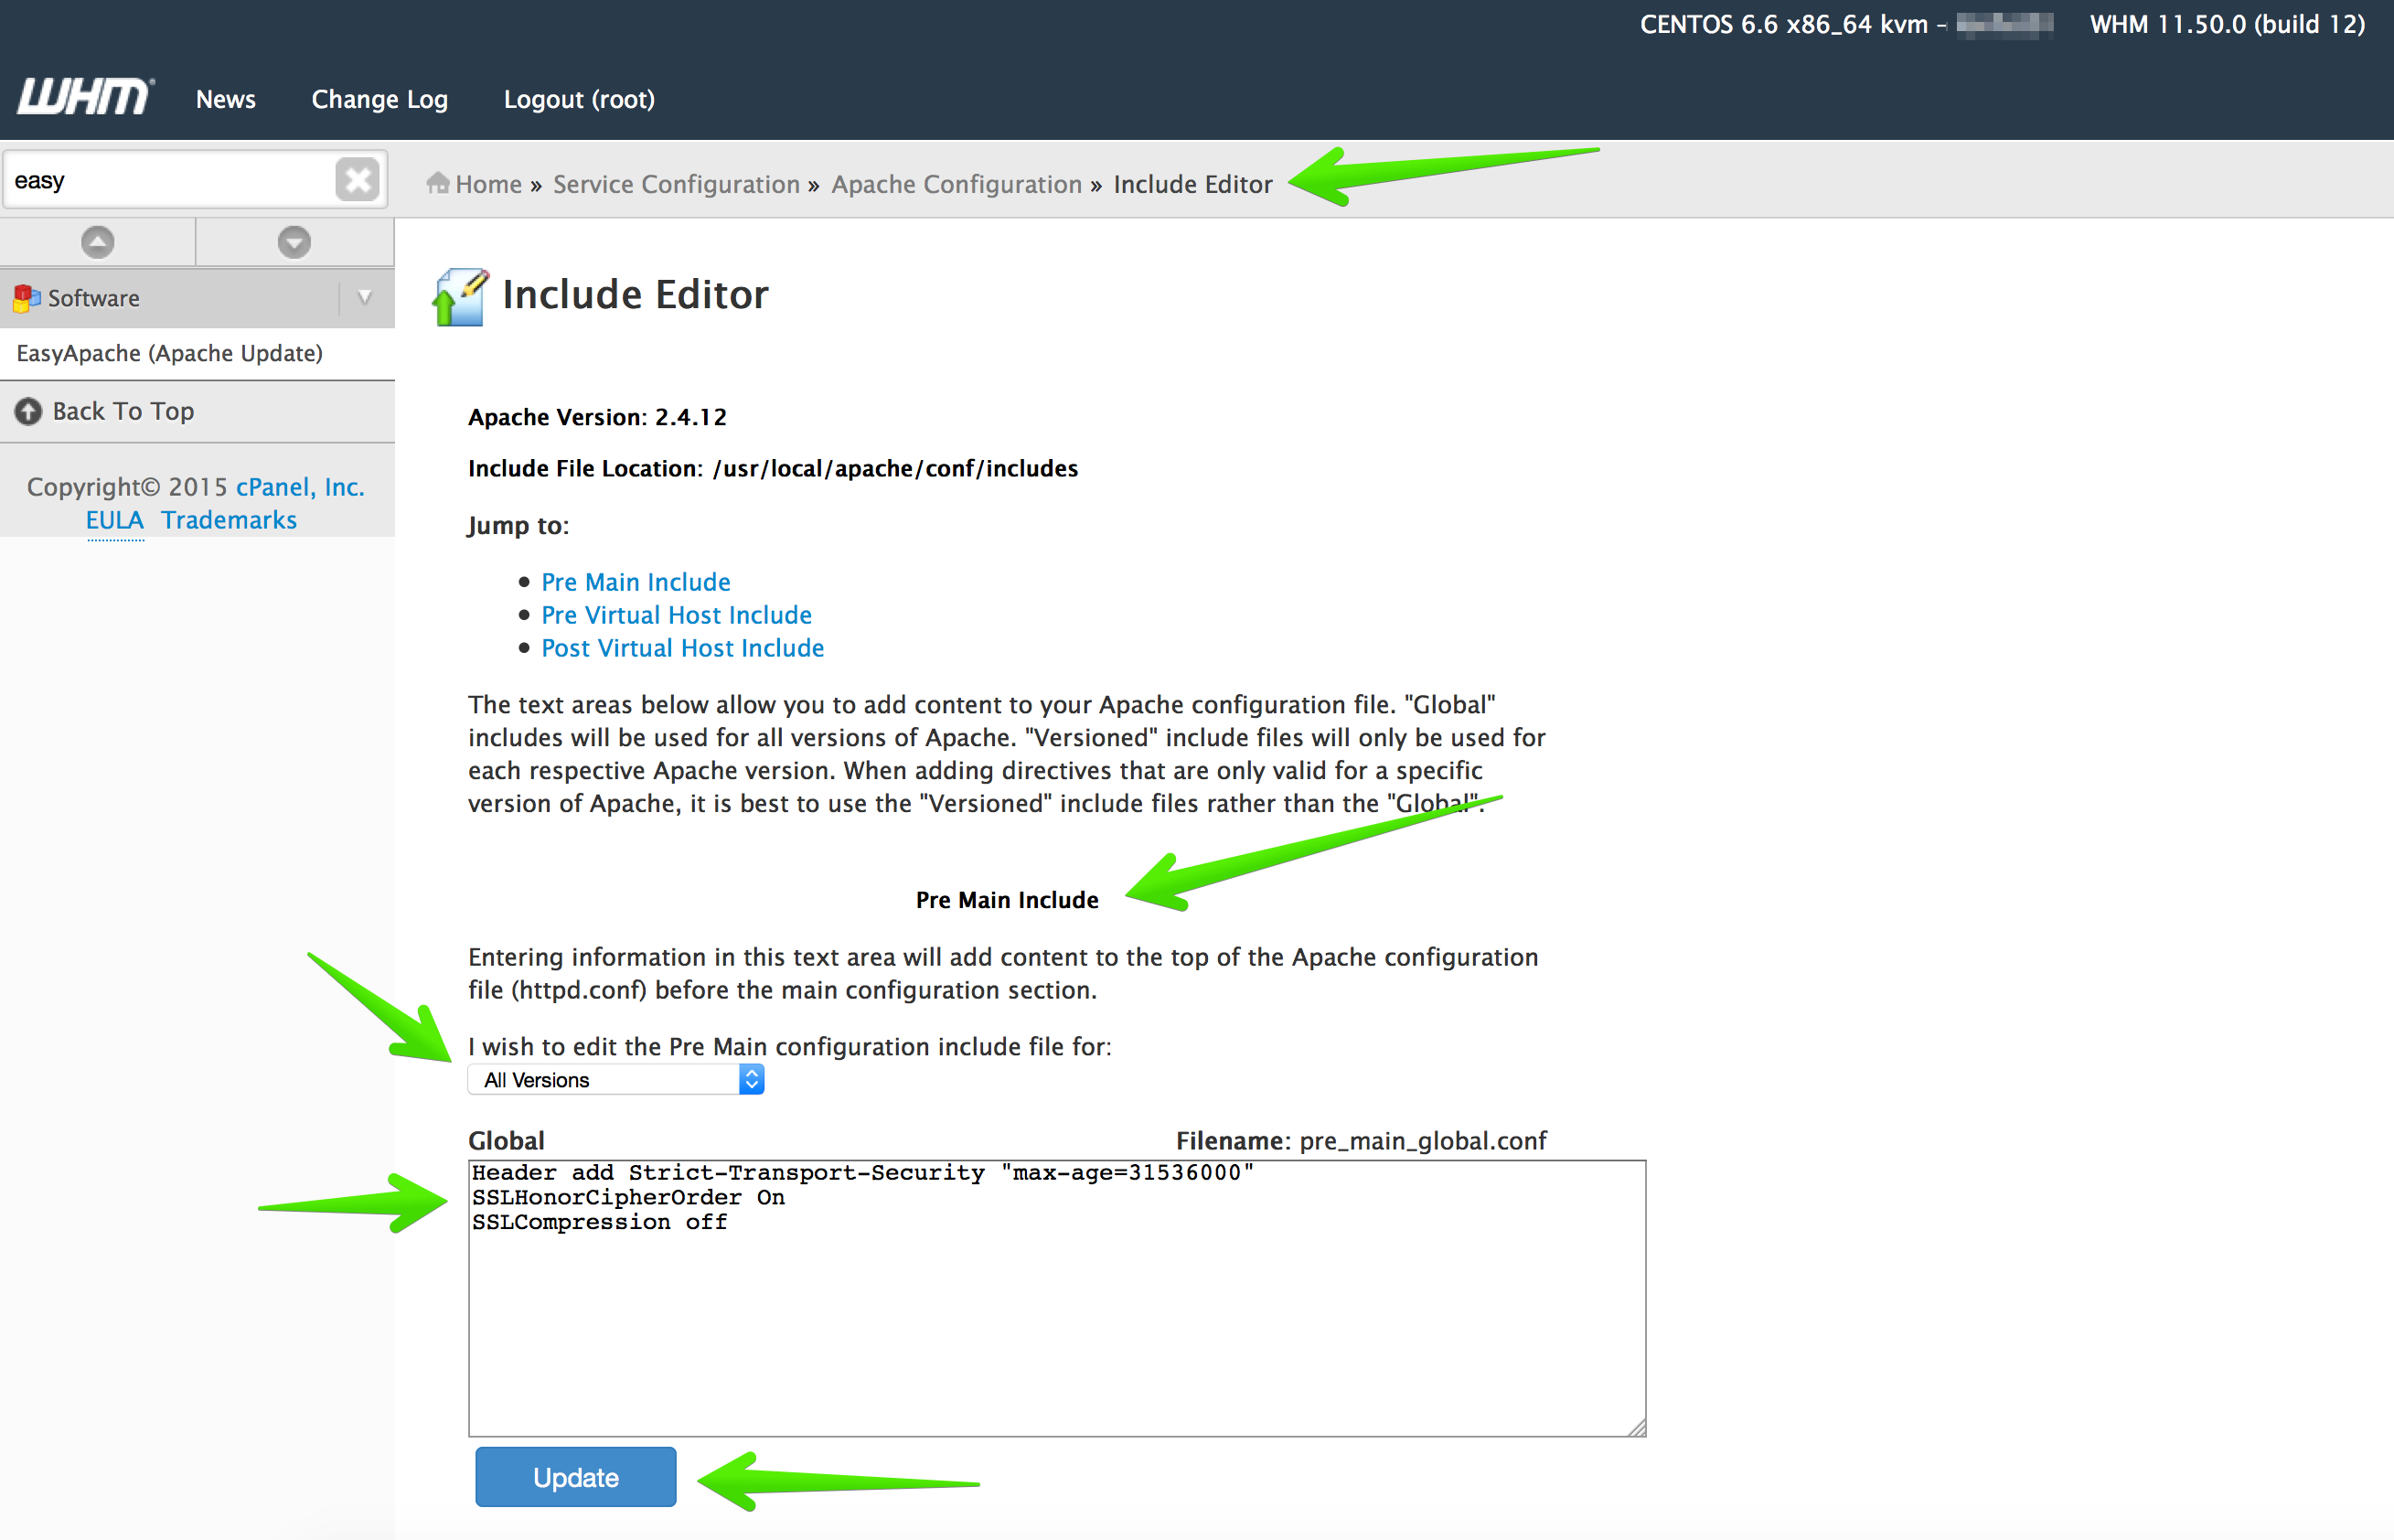
Task: Click the 'Include File Location' path text
Action: pyautogui.click(x=773, y=468)
